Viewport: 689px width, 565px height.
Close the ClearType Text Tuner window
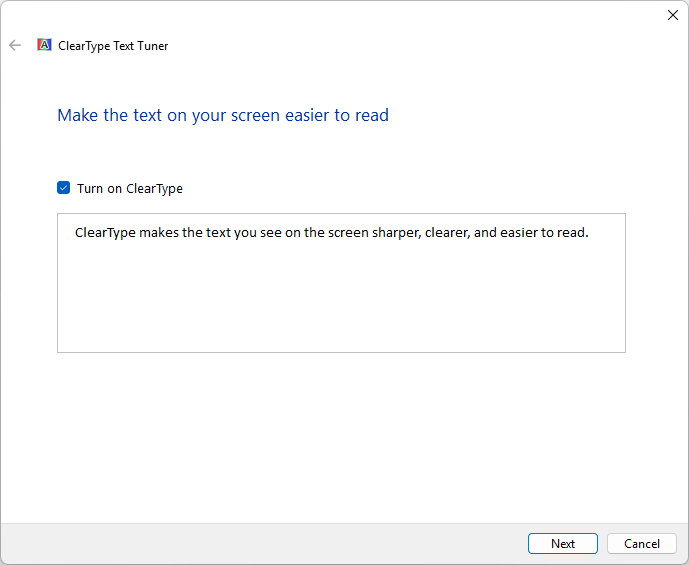(x=672, y=15)
